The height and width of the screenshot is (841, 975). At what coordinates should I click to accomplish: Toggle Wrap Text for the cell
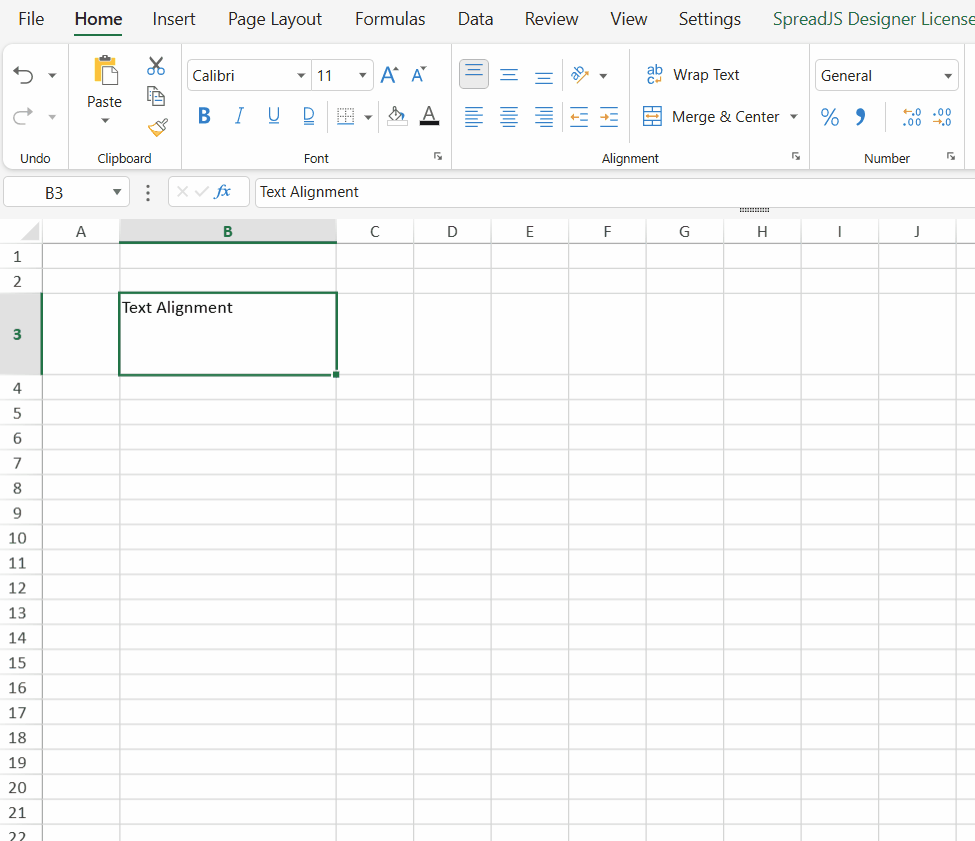(x=693, y=75)
